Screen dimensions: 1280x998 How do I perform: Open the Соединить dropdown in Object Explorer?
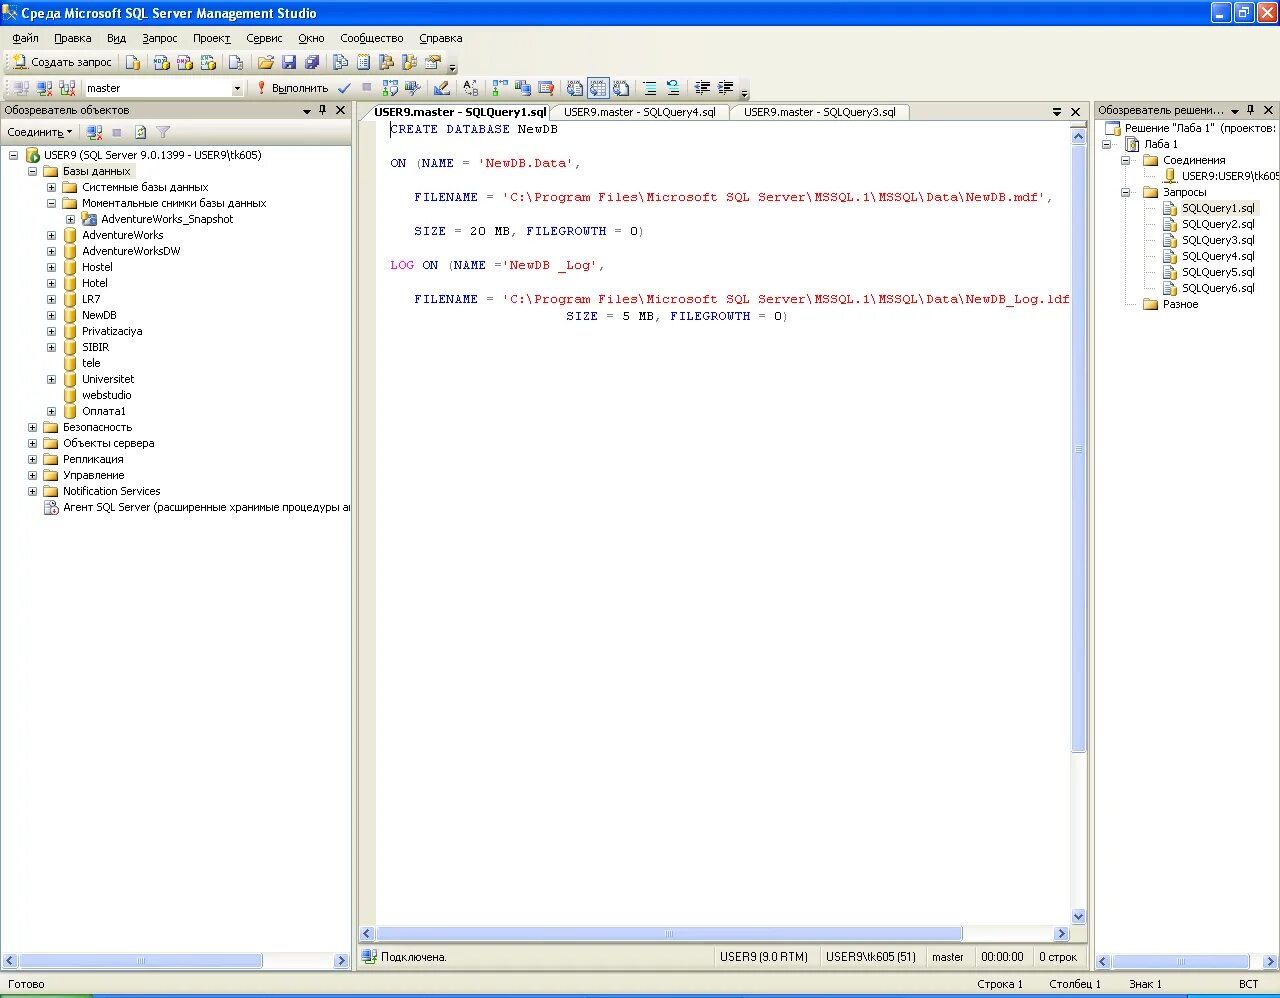[x=40, y=132]
